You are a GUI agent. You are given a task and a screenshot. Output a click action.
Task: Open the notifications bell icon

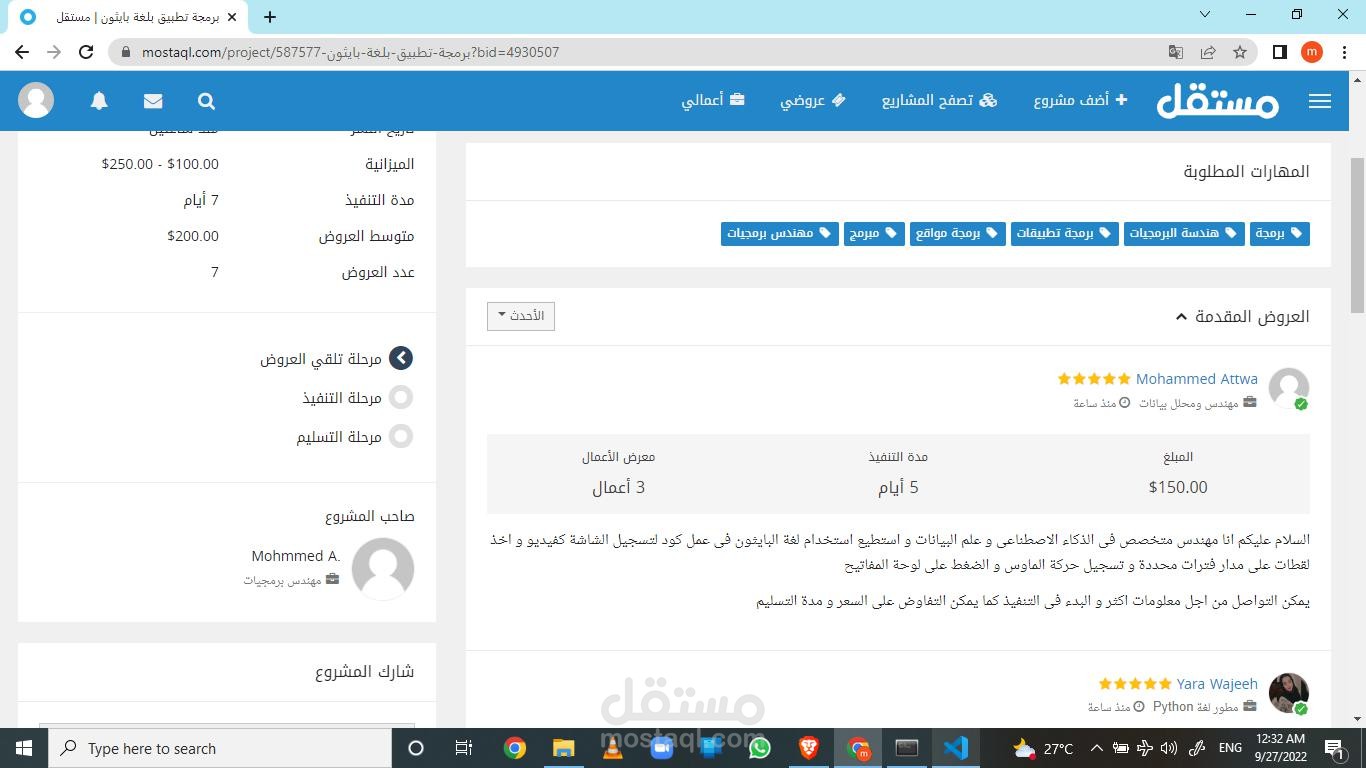[x=99, y=101]
